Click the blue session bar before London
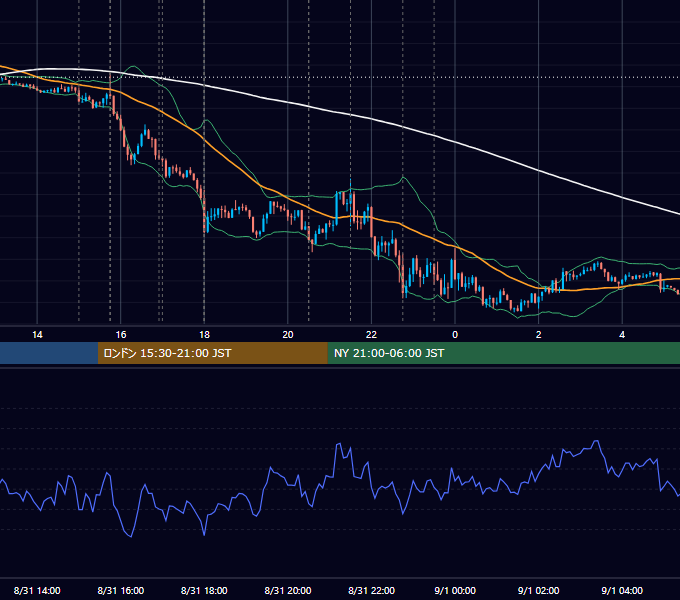 [49, 353]
